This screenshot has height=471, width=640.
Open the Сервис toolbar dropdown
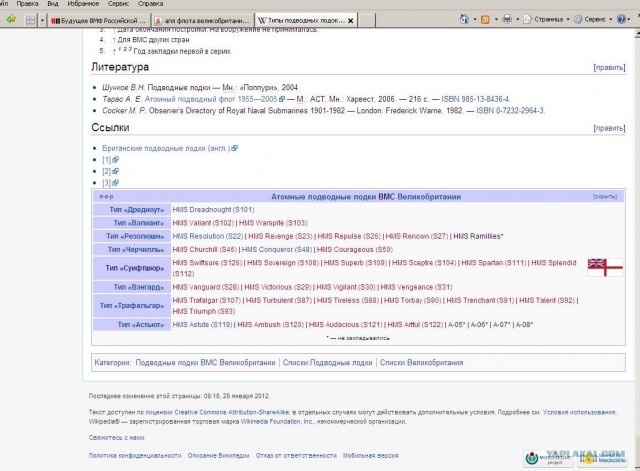click(x=593, y=19)
